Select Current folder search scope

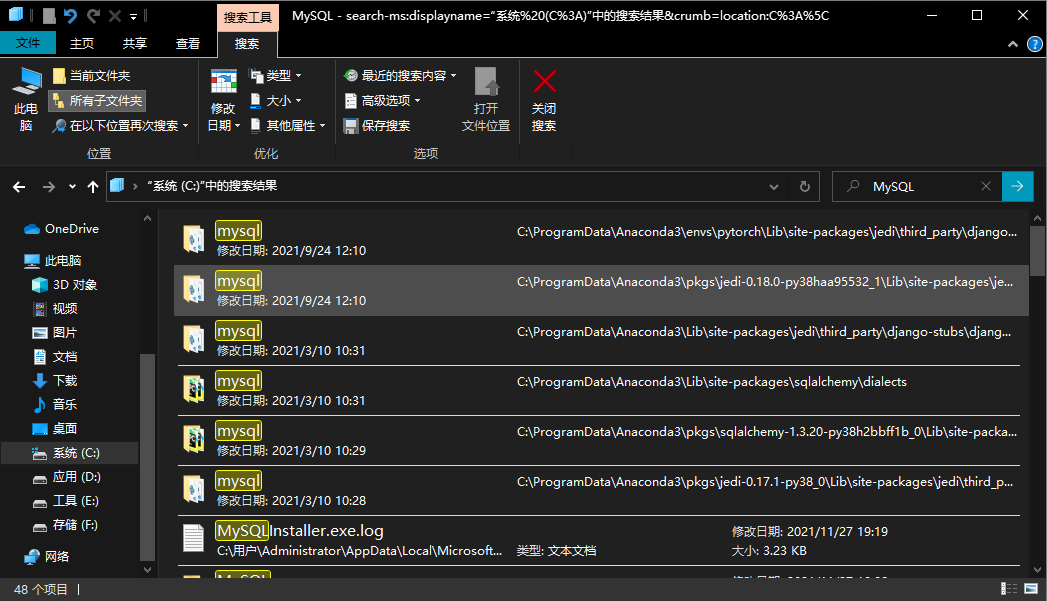pyautogui.click(x=91, y=75)
